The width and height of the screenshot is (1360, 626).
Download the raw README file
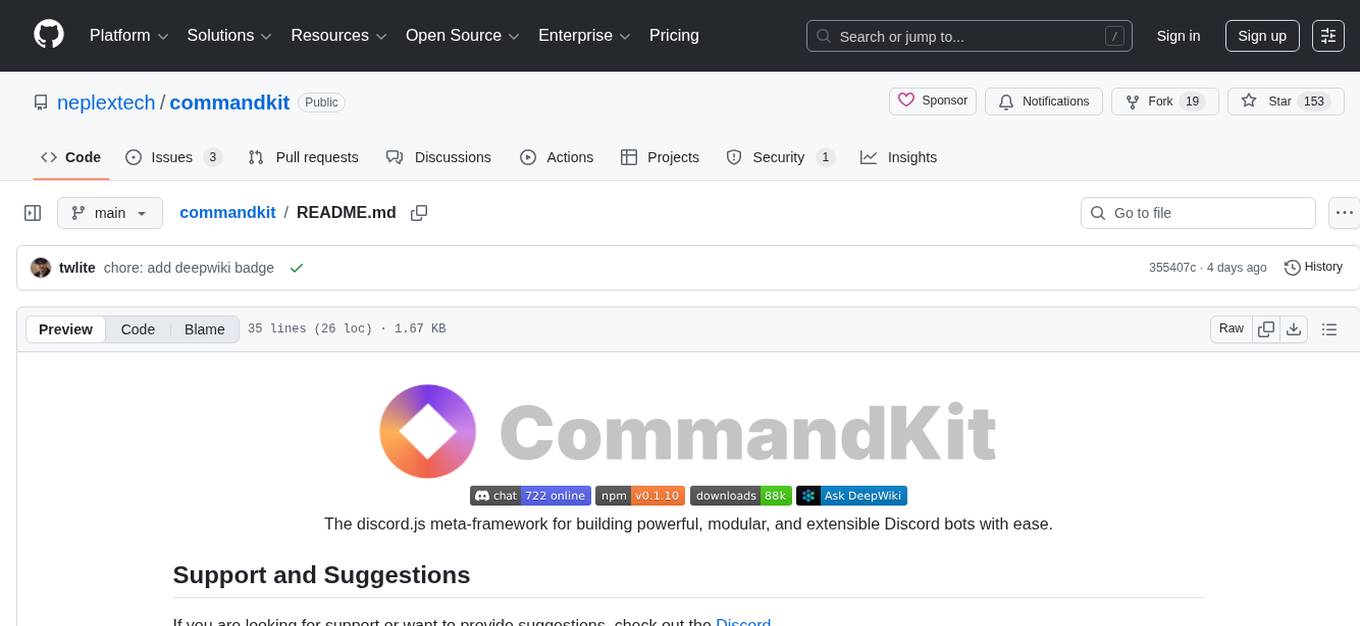pyautogui.click(x=1294, y=328)
